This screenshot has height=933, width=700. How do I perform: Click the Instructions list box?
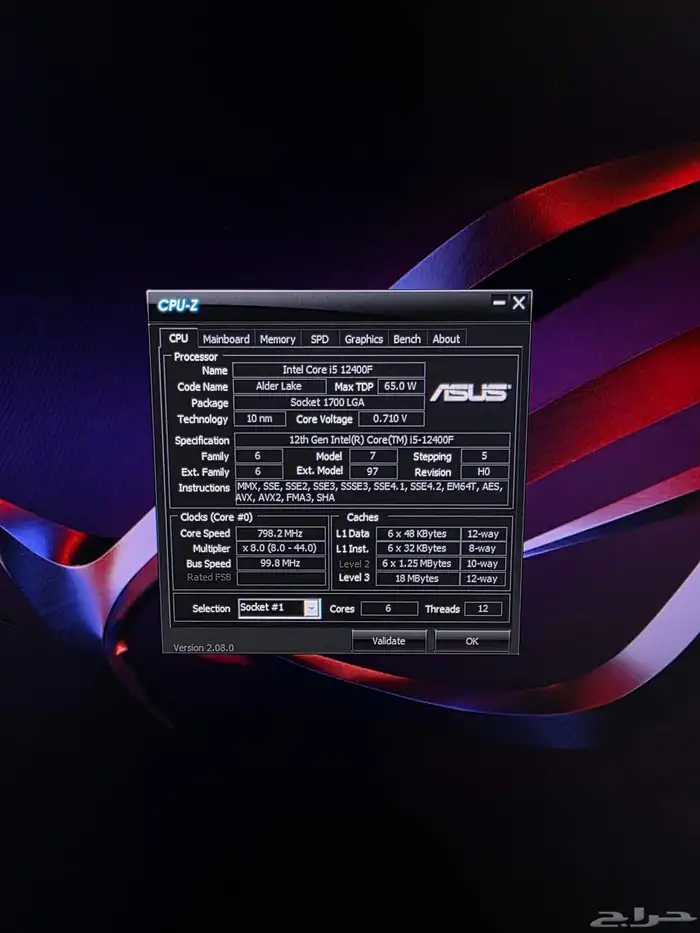tap(371, 491)
